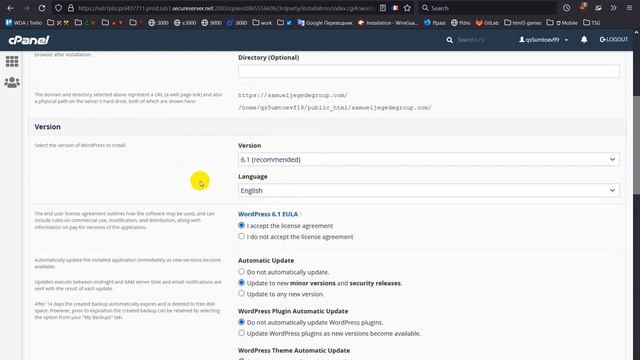Open the Google Переводчик bookmark
Viewport: 640px width, 360px height.
coord(325,23)
